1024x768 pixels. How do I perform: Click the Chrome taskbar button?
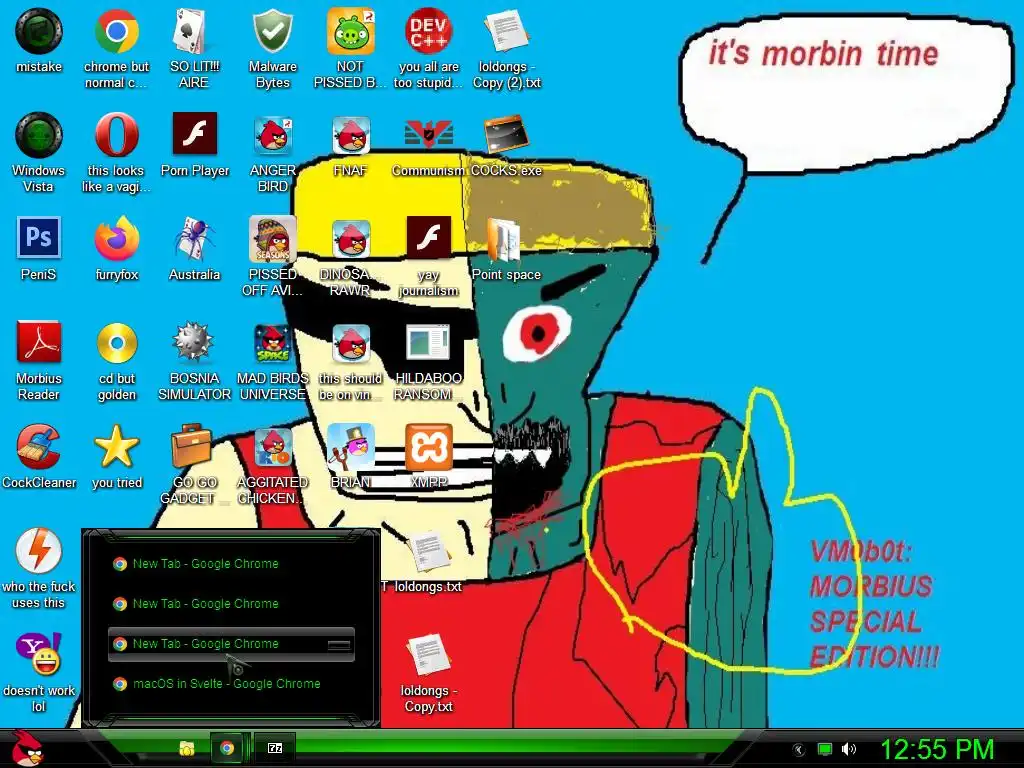coord(227,748)
